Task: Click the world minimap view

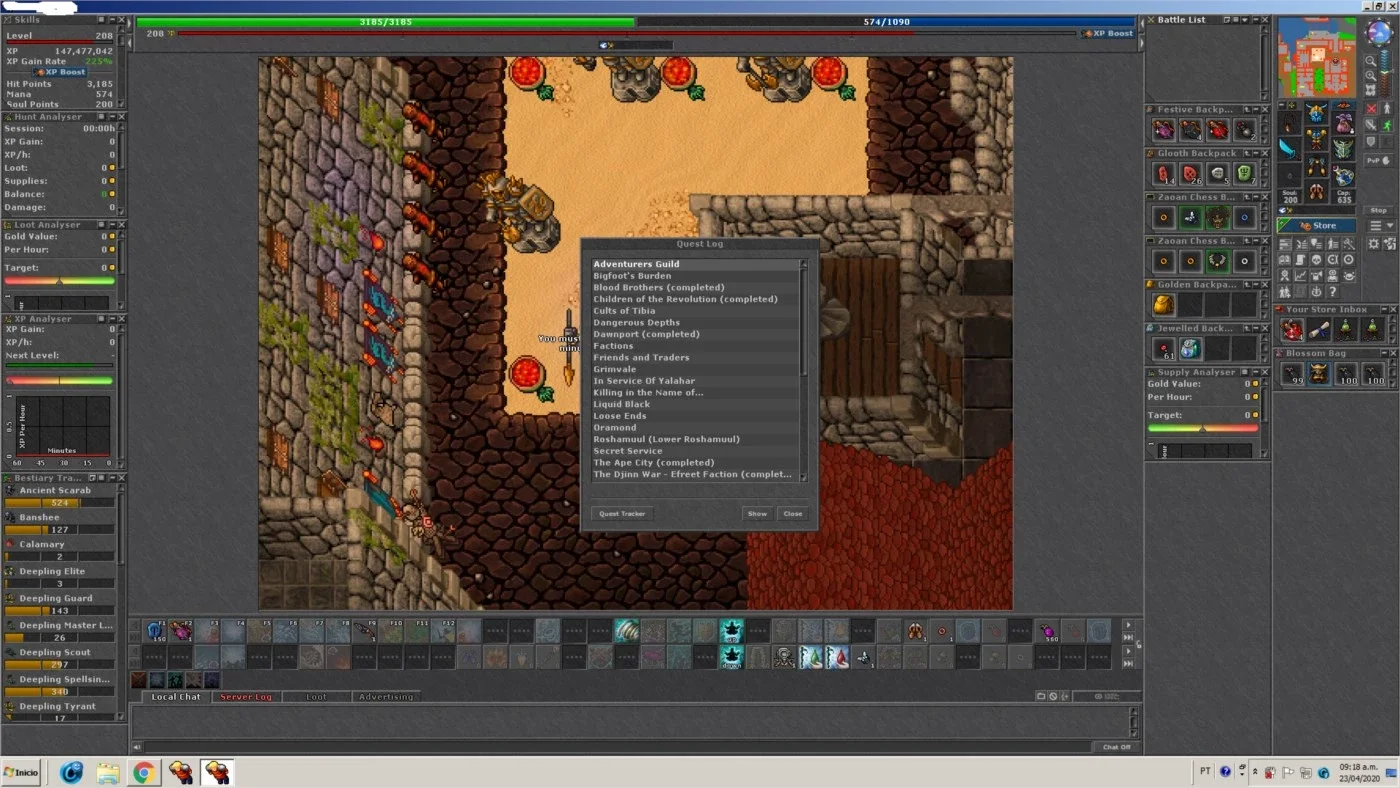Action: (x=1317, y=58)
